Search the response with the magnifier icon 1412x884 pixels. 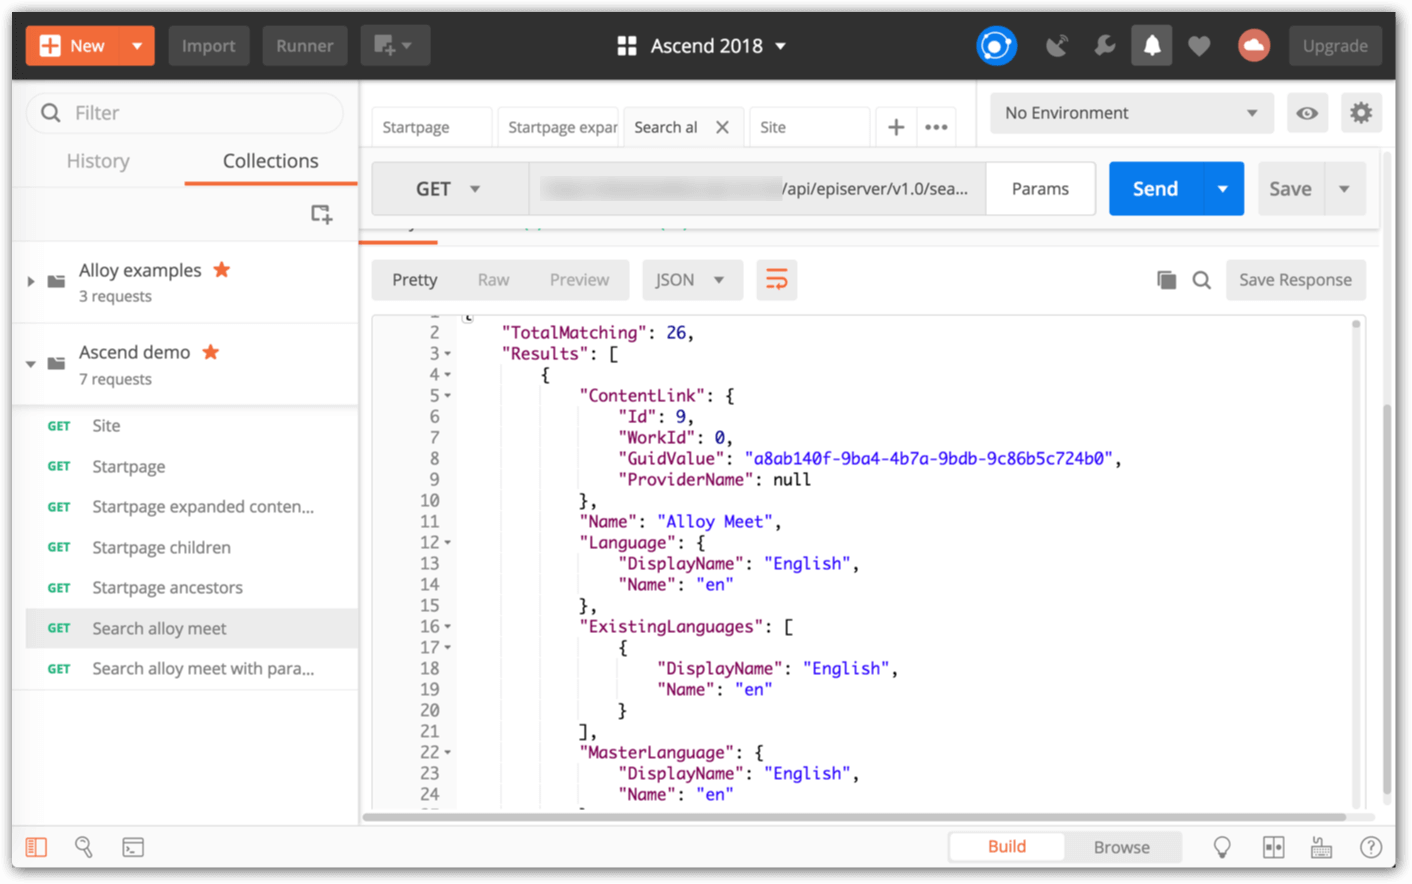1202,280
